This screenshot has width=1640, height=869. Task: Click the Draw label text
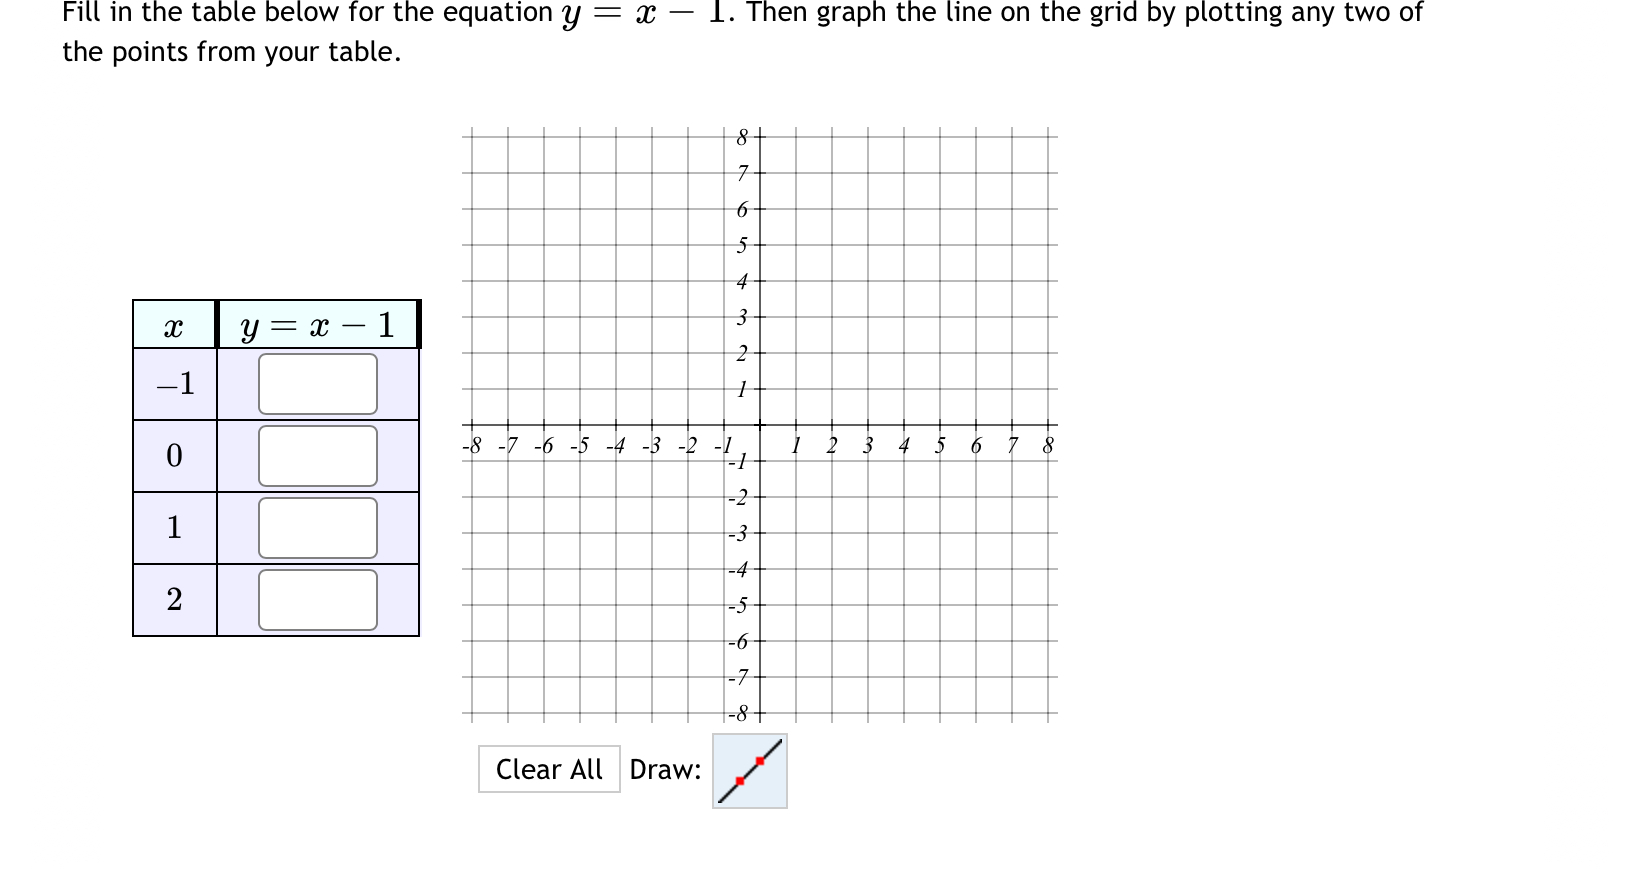665,770
